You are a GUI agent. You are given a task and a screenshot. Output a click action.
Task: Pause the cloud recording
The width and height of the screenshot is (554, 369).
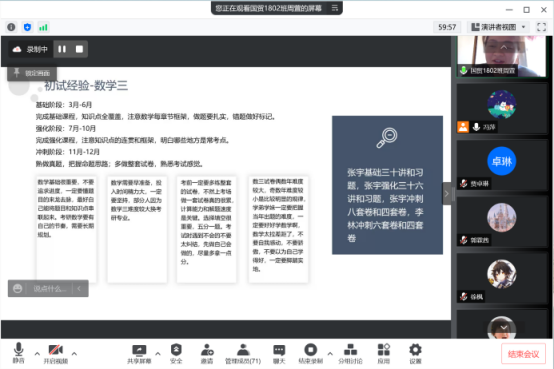pyautogui.click(x=62, y=49)
